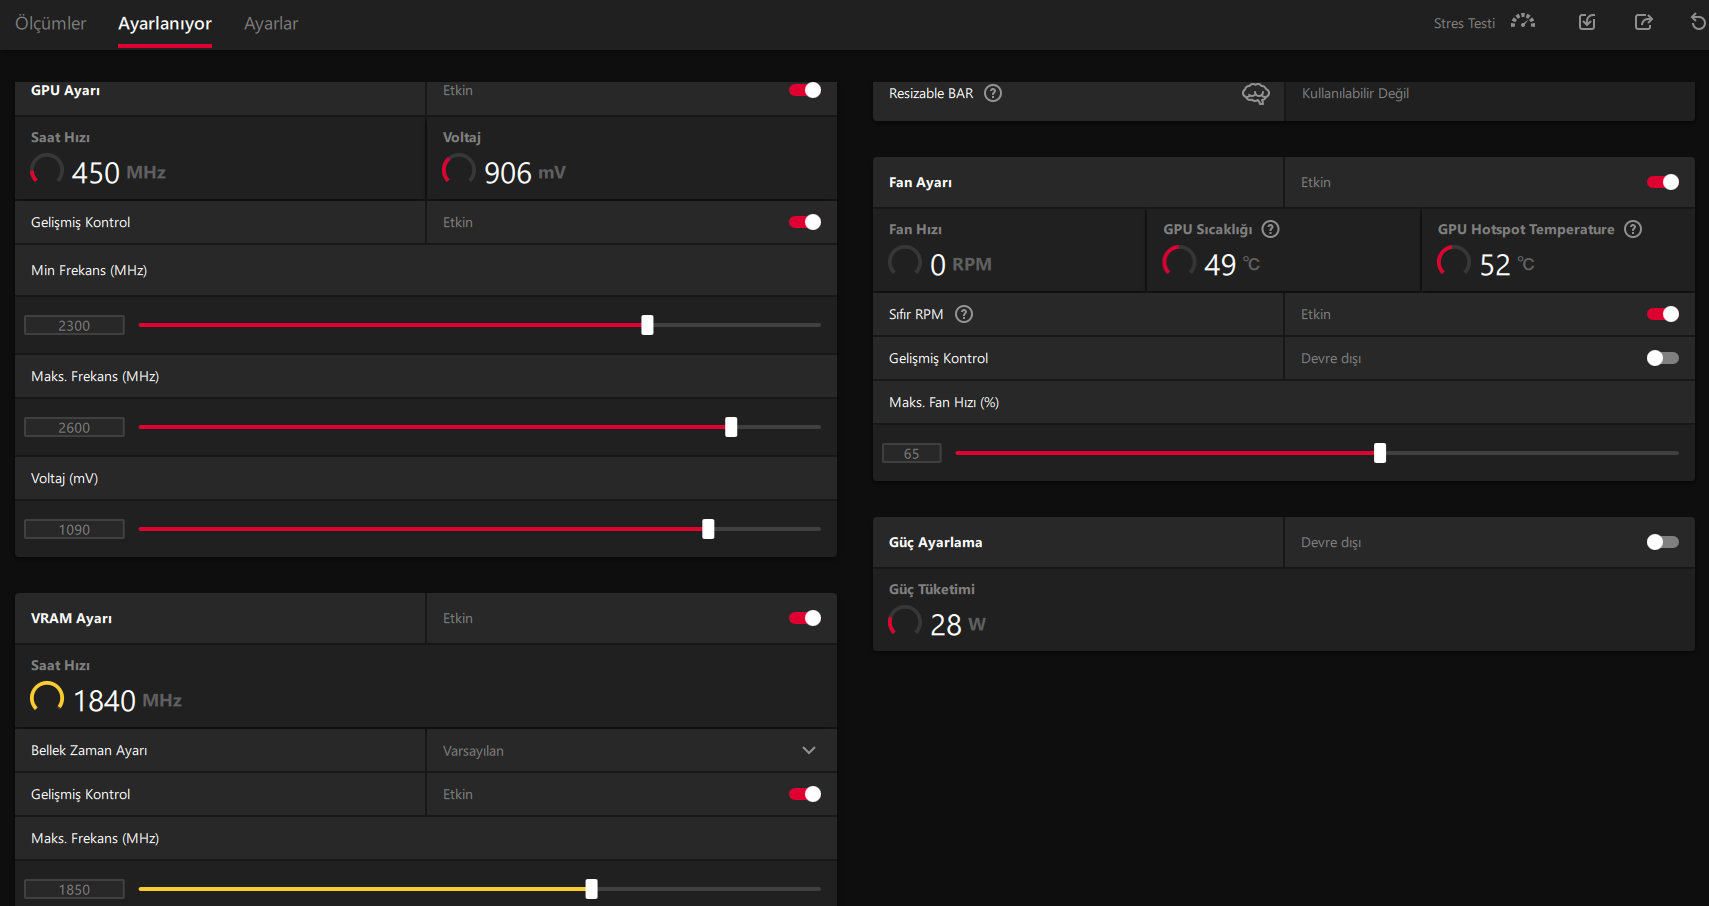Open the GPU Sıcaklığı help icon
The height and width of the screenshot is (906, 1709).
click(x=1271, y=229)
